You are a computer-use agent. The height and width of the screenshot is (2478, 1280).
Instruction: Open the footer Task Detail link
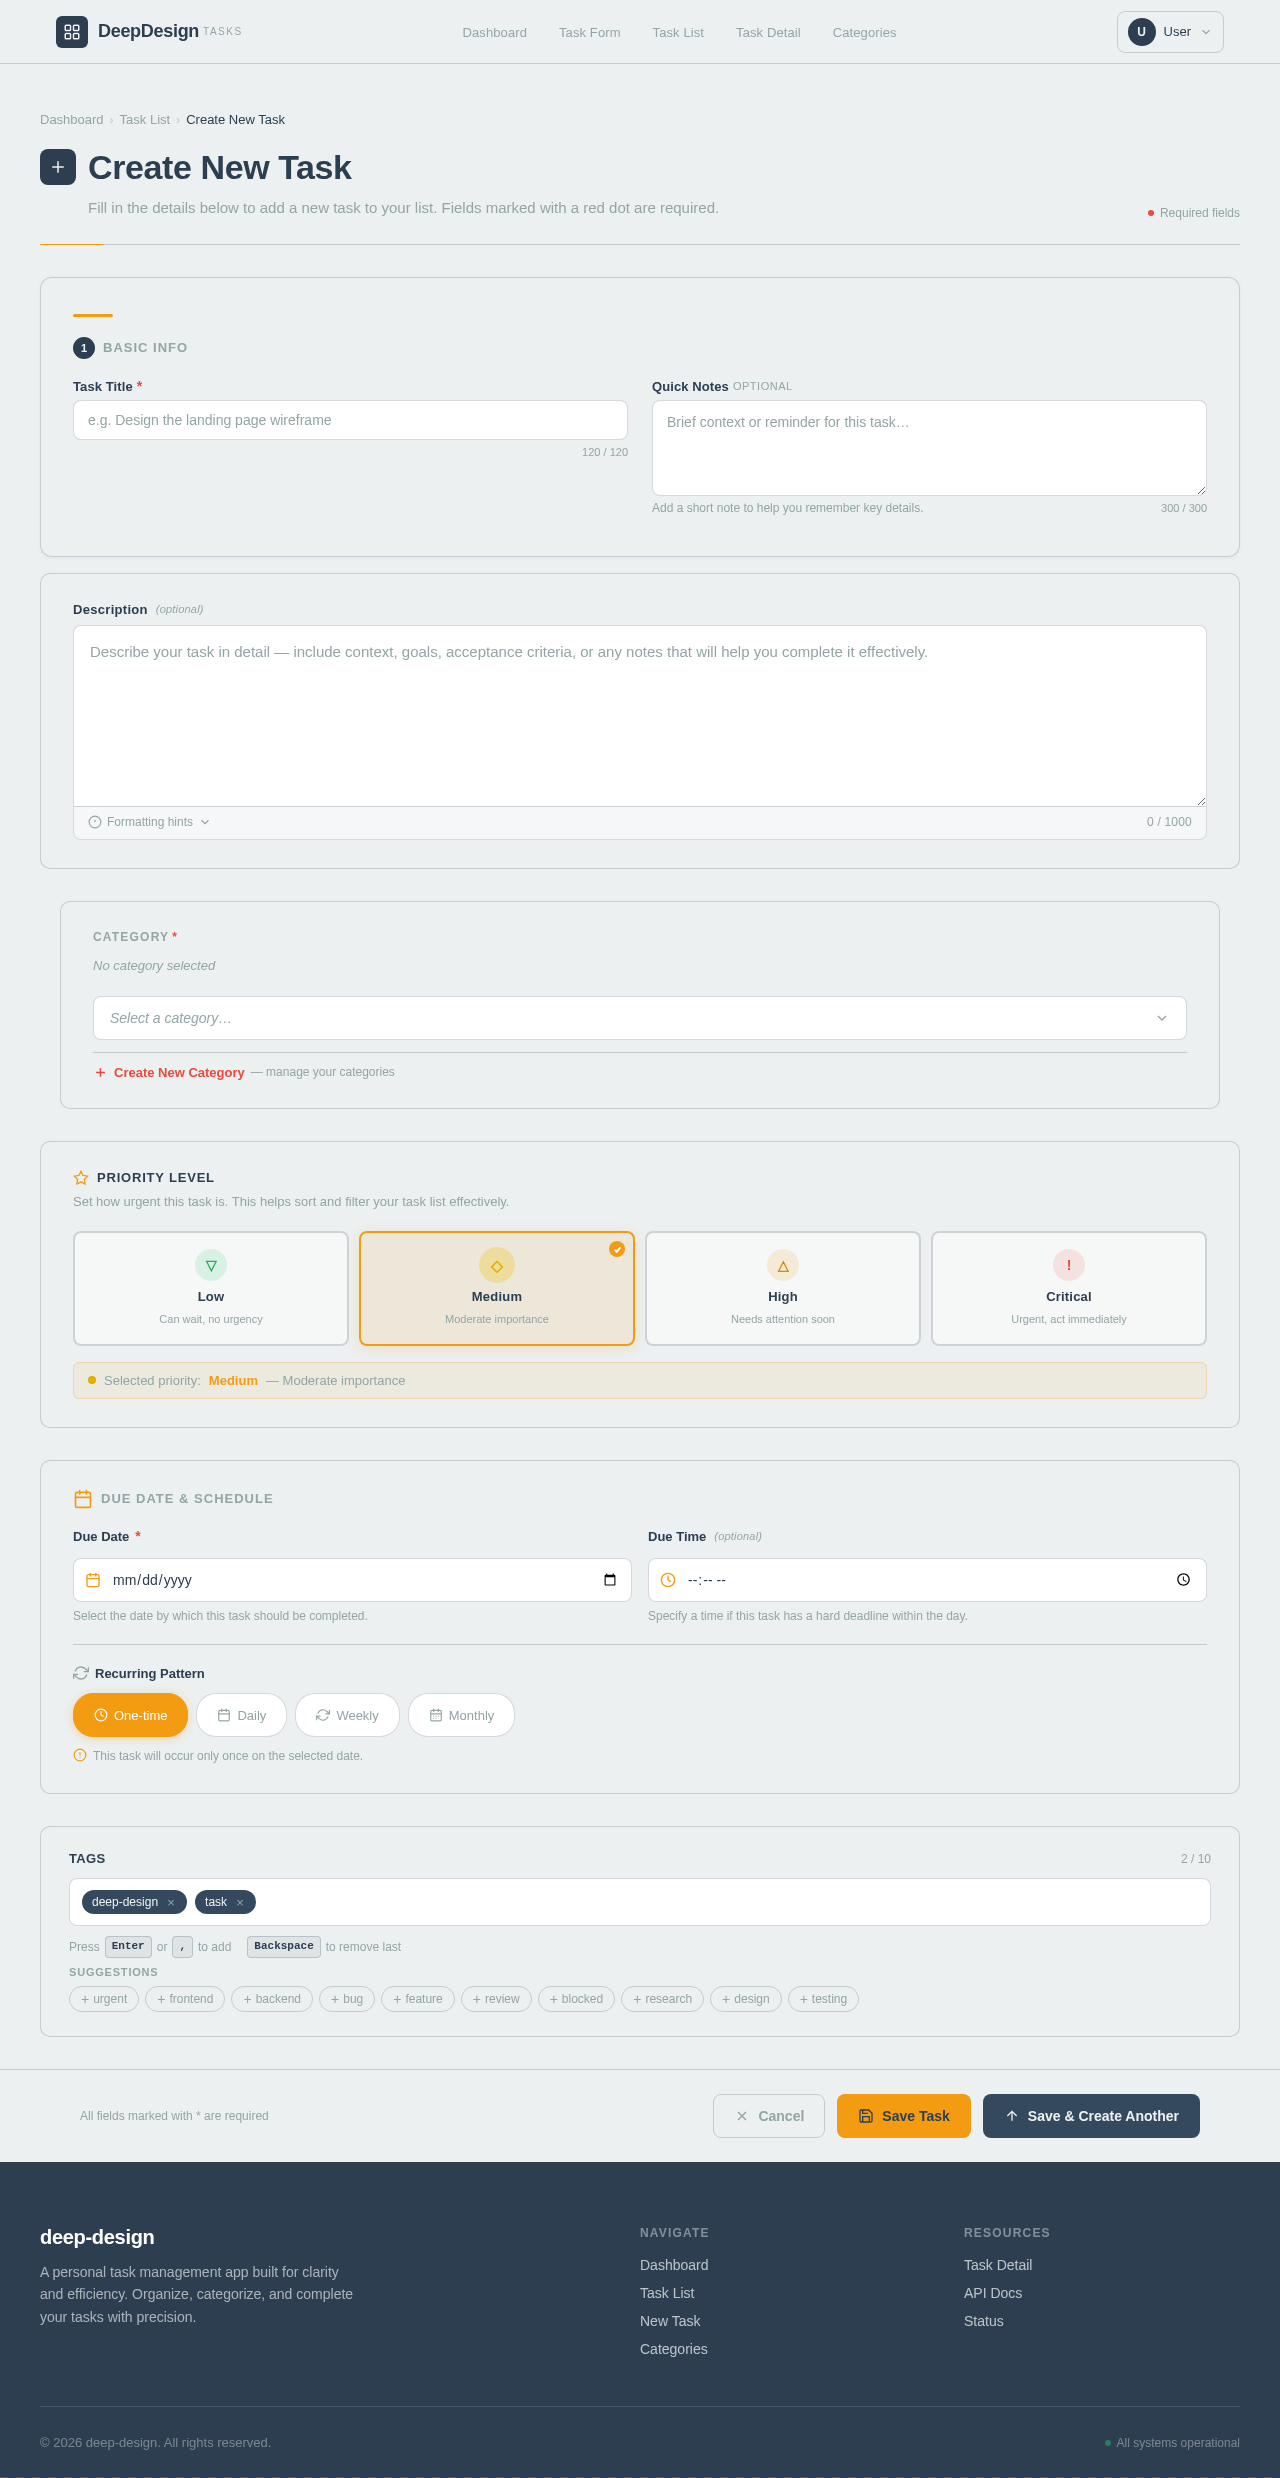[x=998, y=2265]
